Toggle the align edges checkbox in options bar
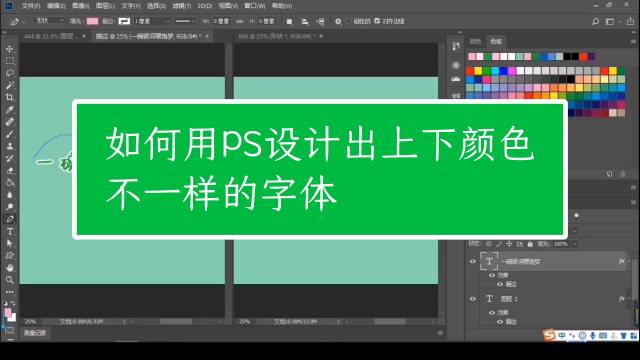640x360 pixels. click(x=377, y=21)
